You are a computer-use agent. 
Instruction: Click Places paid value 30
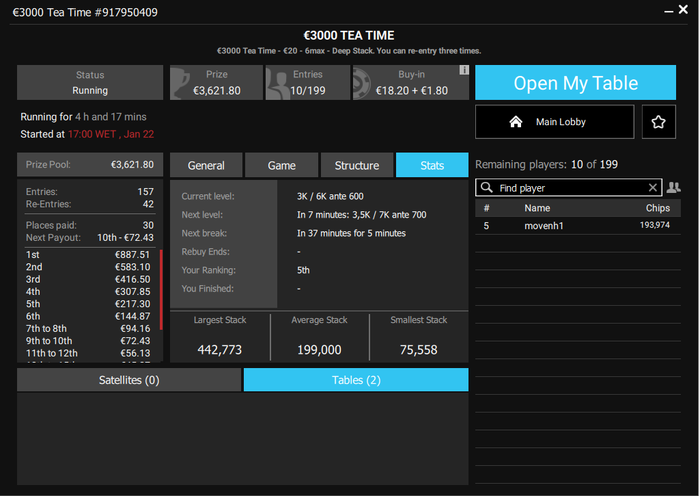pyautogui.click(x=148, y=225)
